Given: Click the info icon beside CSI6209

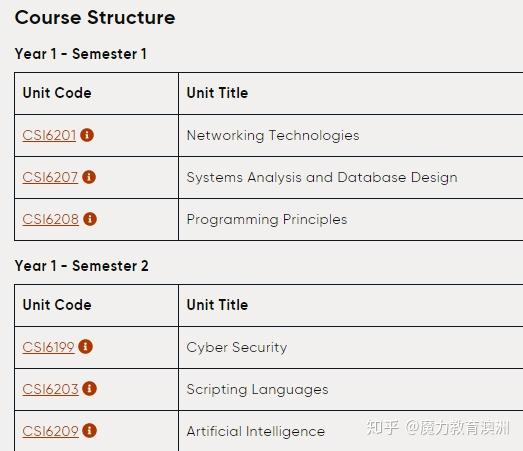Looking at the screenshot, I should (90, 431).
